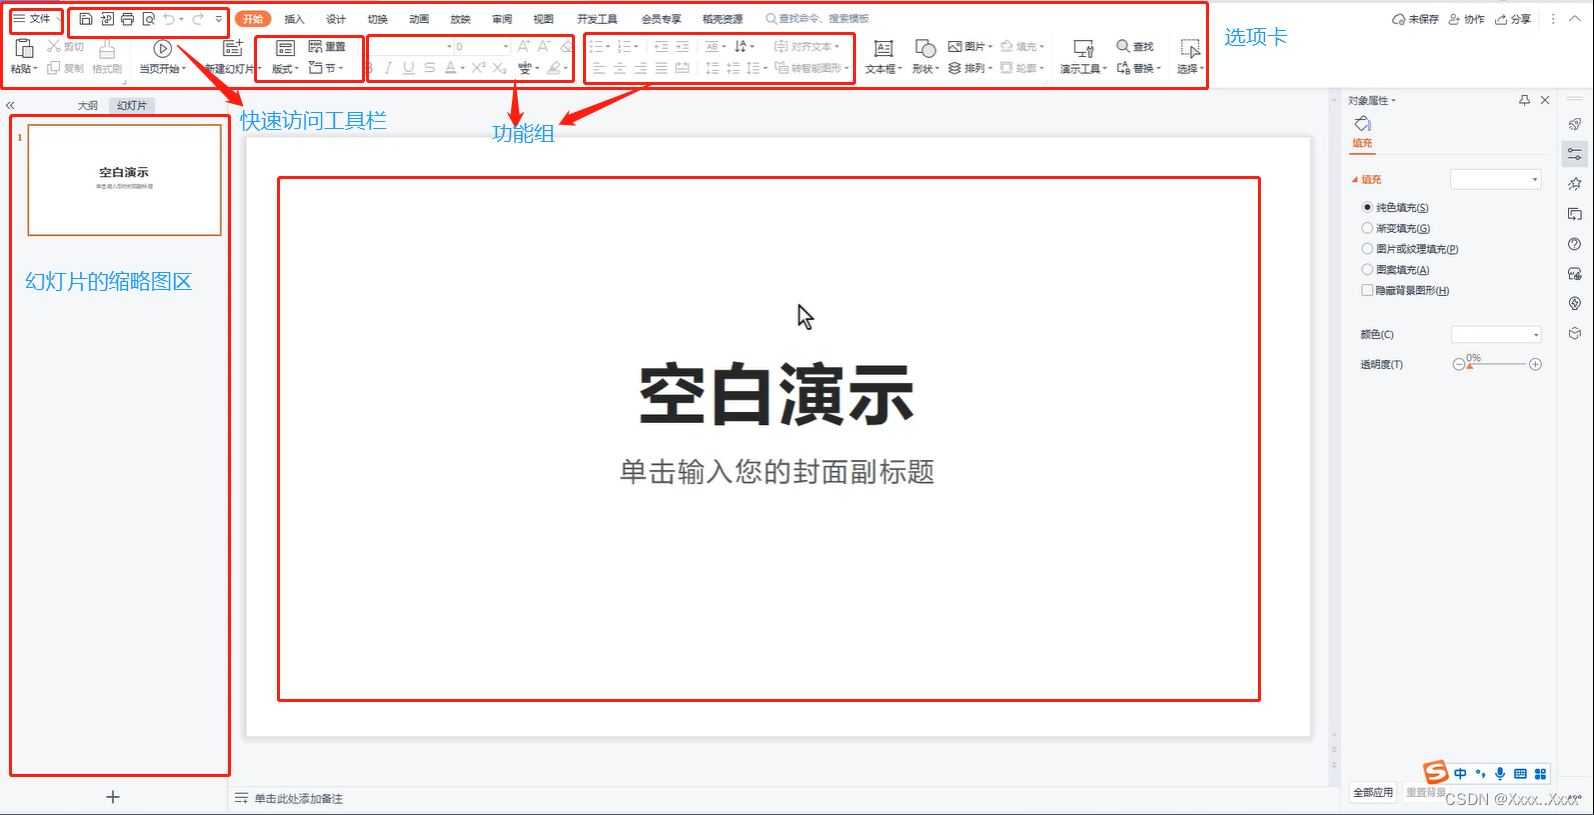Viewport: 1594px width, 815px height.
Task: Click the Select (选择) cursor icon
Action: [x=1190, y=48]
